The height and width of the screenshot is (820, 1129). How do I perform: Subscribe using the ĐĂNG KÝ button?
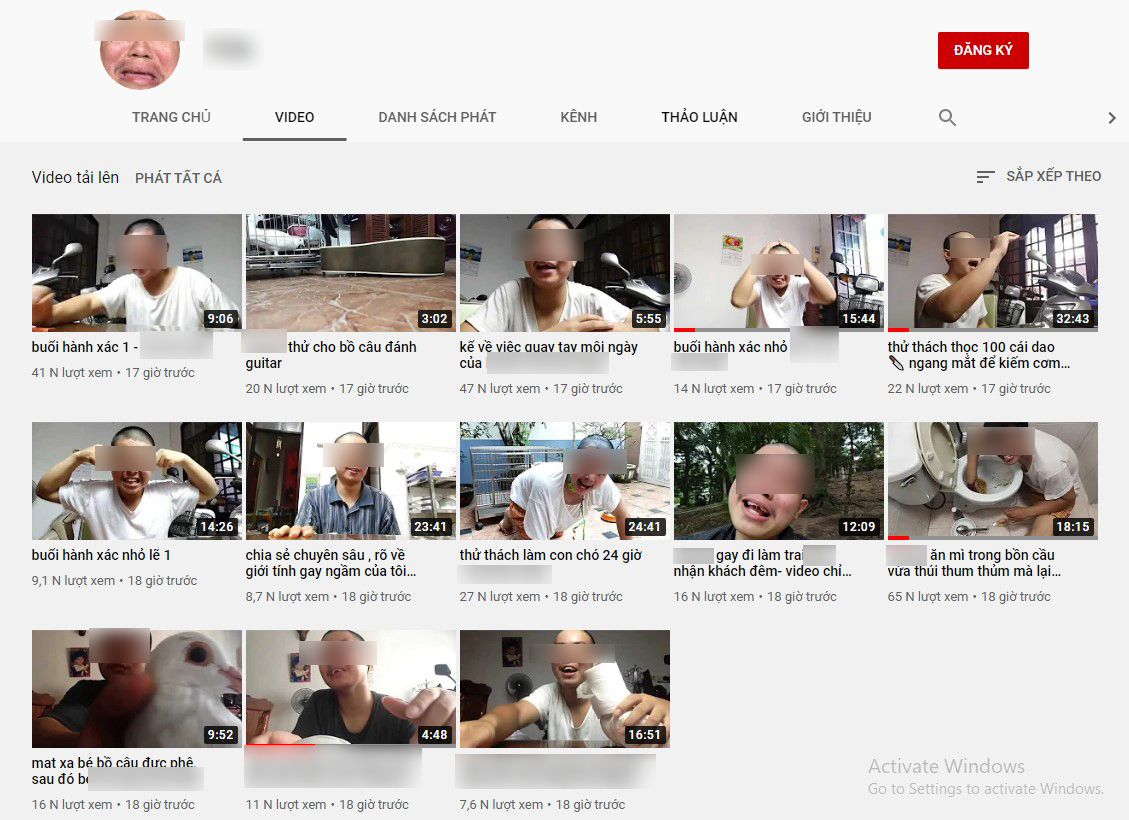click(983, 50)
